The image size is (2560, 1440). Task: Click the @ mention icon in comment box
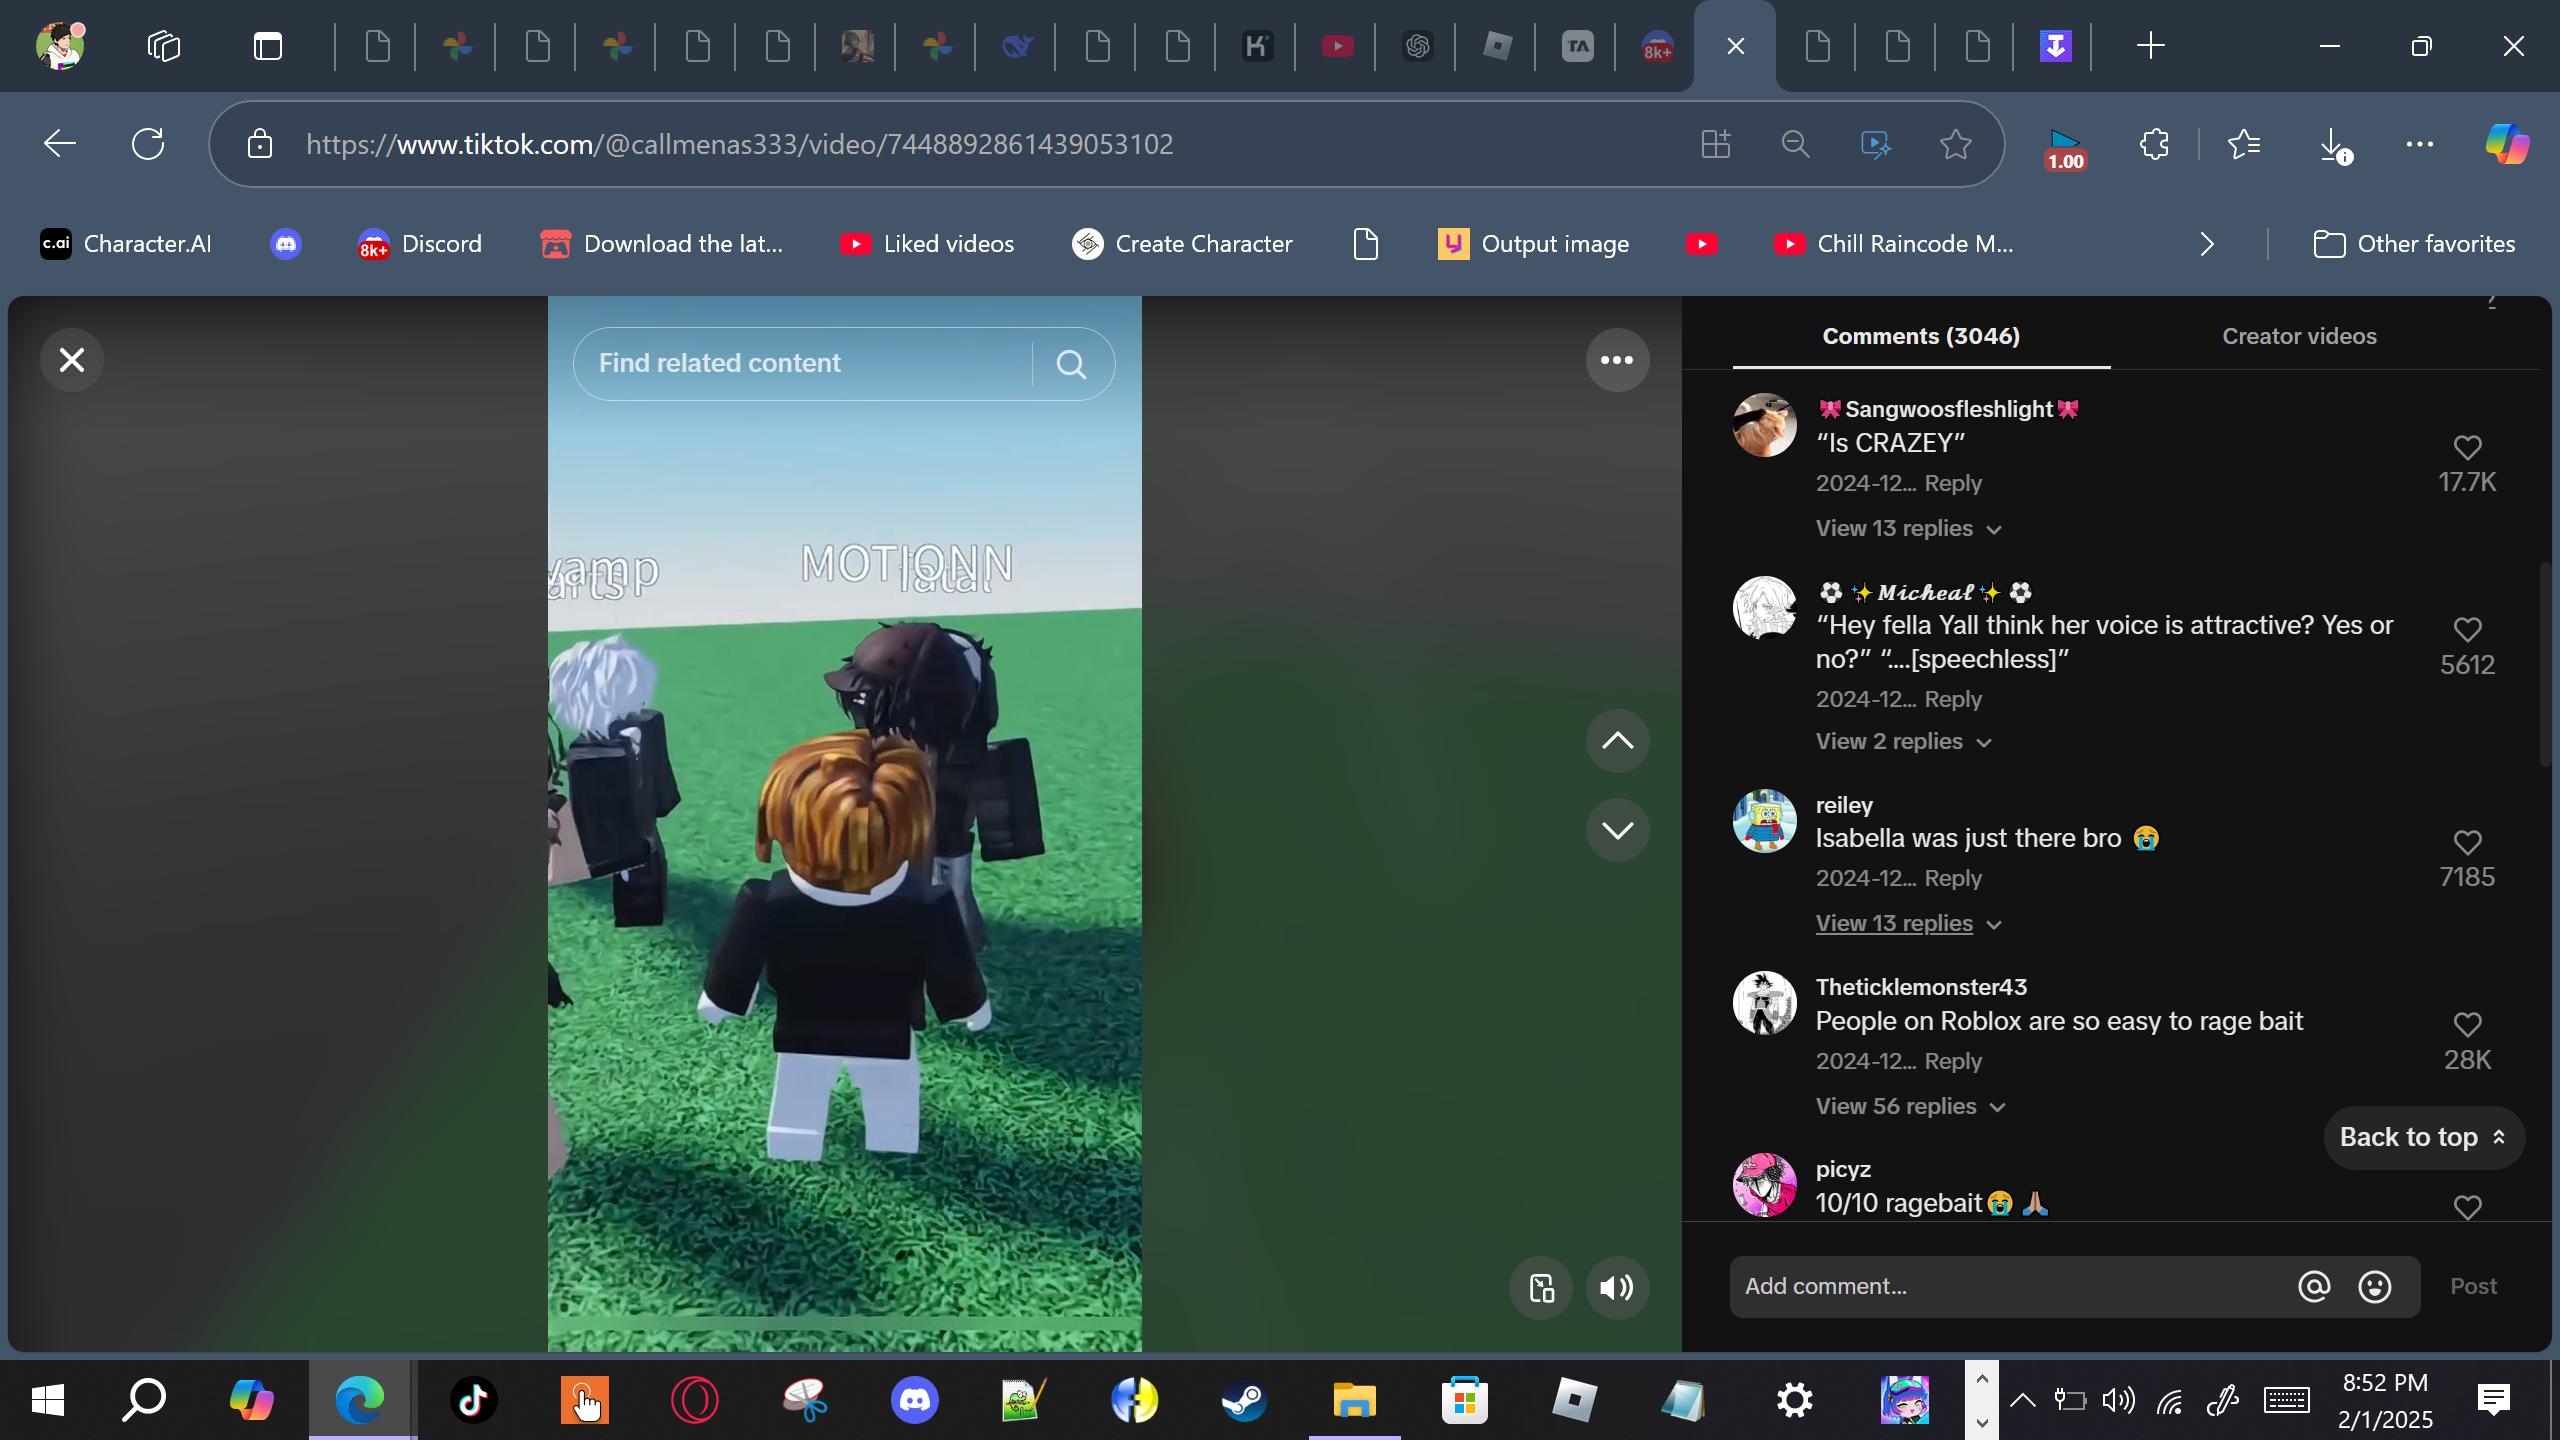coord(2313,1287)
